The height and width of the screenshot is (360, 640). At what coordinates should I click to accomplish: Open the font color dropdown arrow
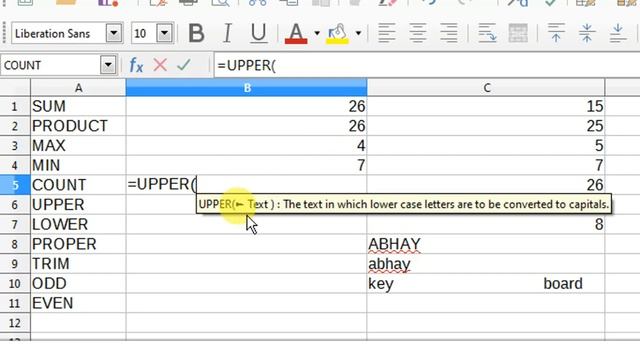tap(317, 33)
